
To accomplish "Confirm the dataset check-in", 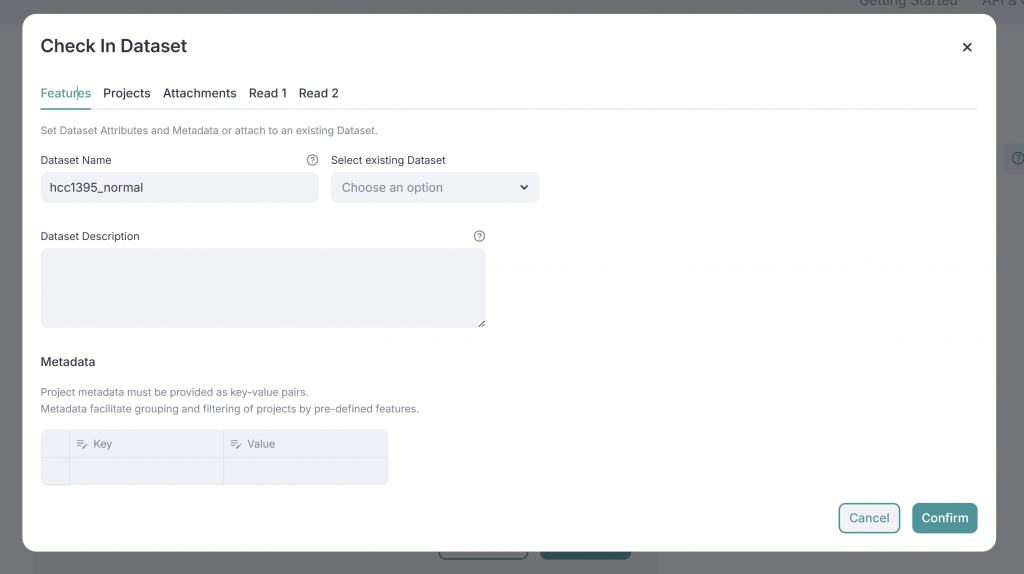I will (944, 518).
